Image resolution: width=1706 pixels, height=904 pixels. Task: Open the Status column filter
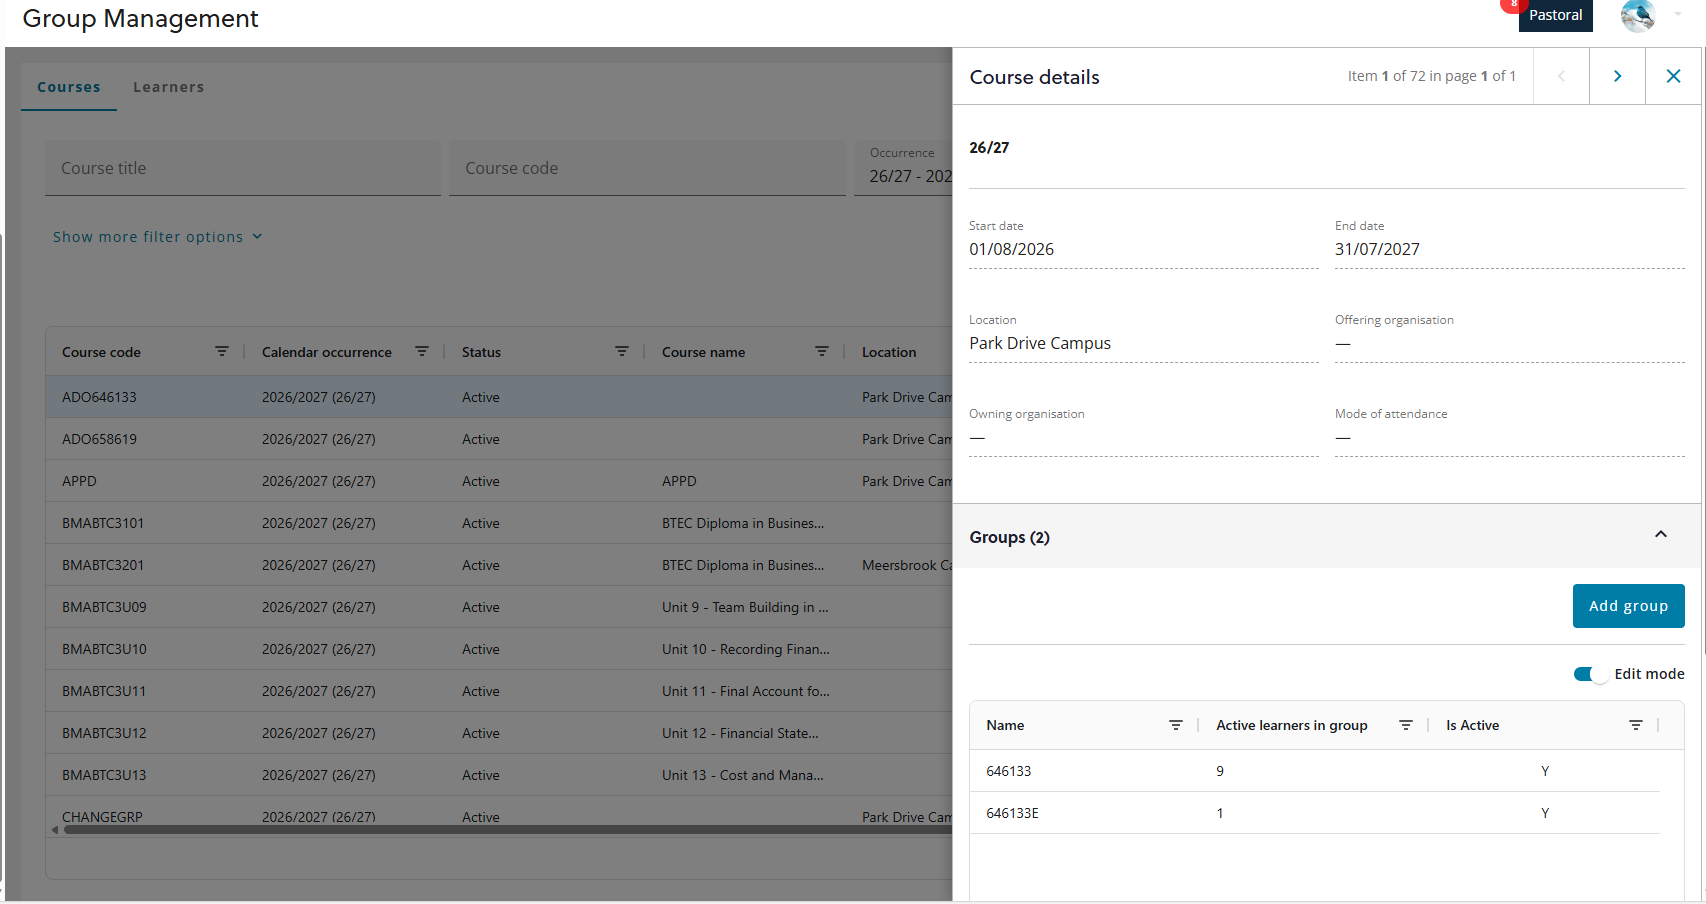(x=622, y=351)
